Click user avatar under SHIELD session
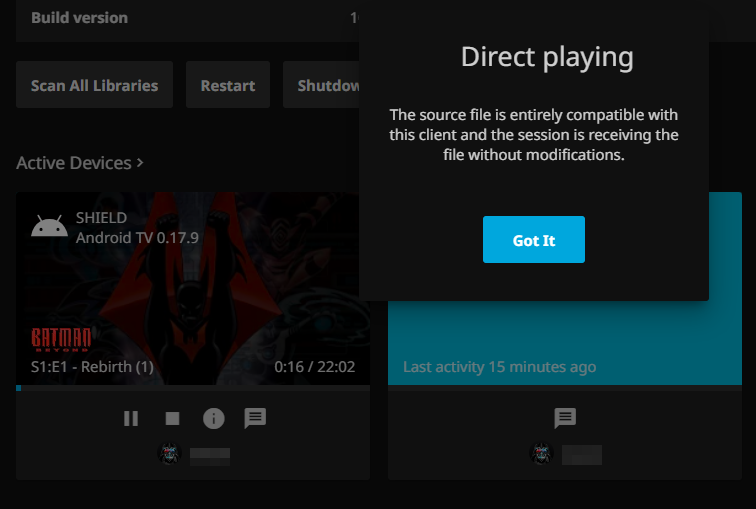This screenshot has height=509, width=756. 169,455
